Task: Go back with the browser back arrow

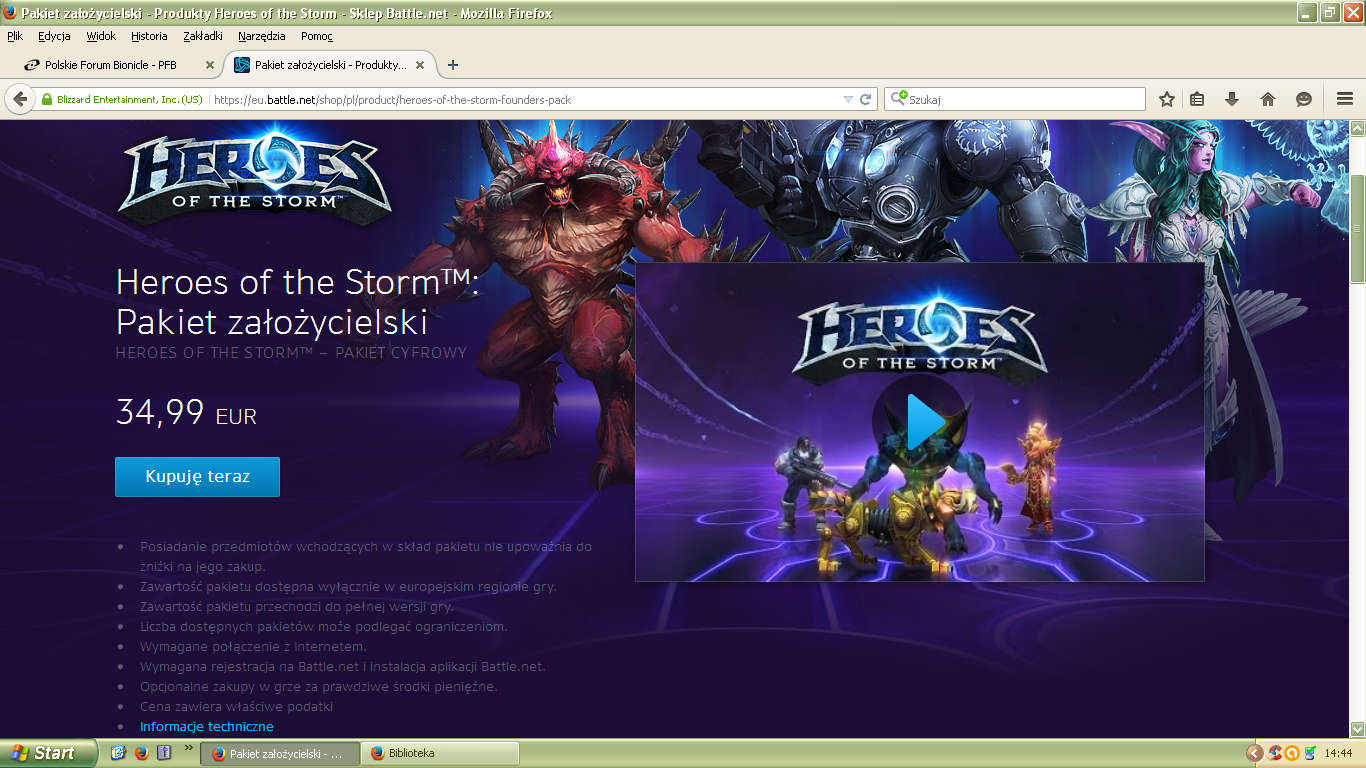Action: click(19, 99)
